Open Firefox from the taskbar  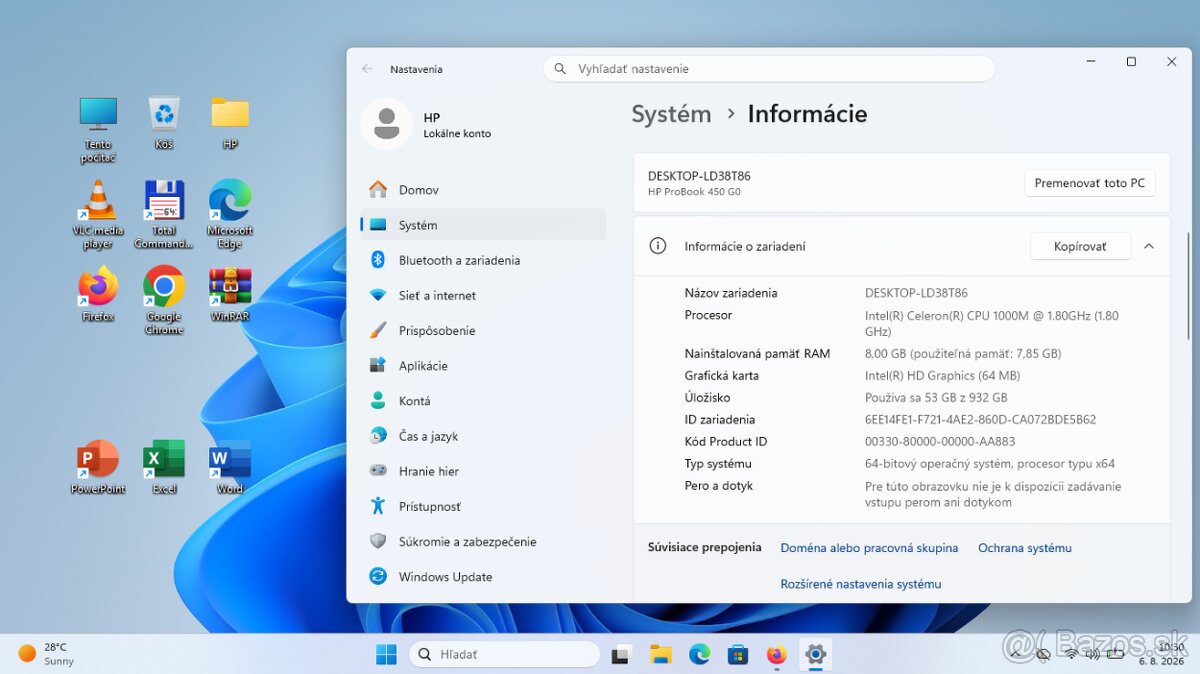tap(777, 655)
